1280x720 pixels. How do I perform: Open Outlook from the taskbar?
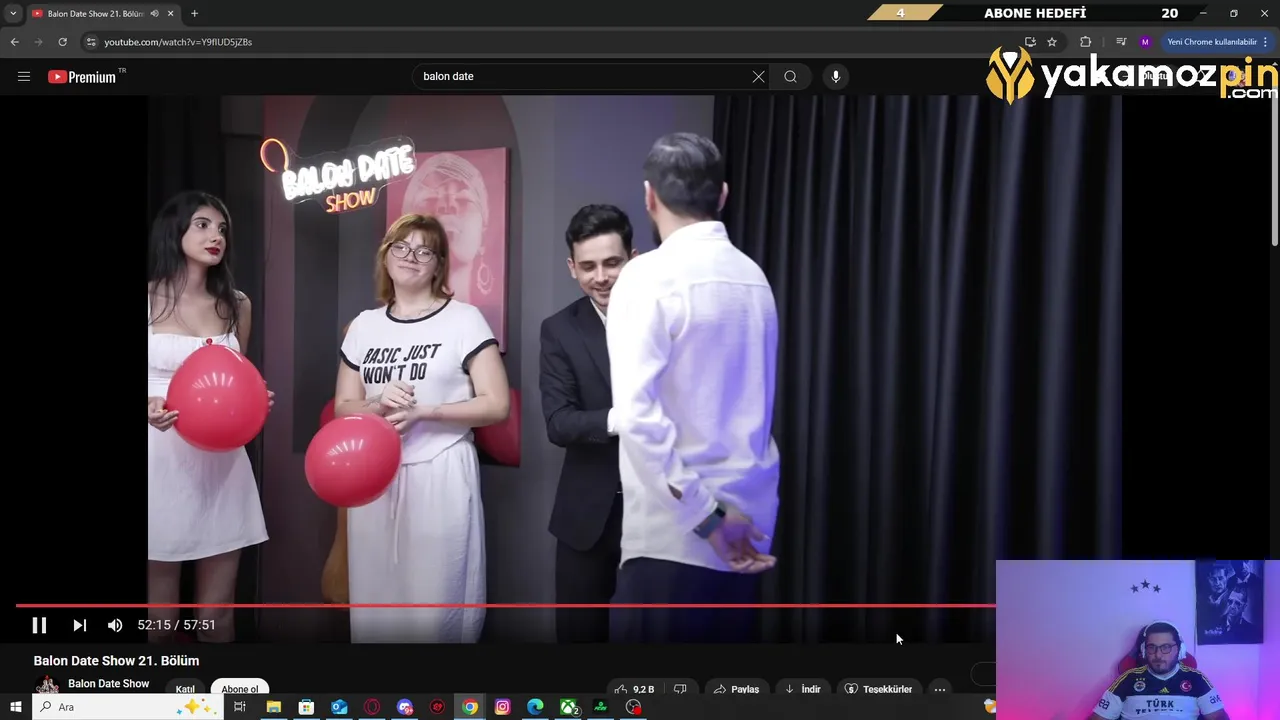pos(339,707)
